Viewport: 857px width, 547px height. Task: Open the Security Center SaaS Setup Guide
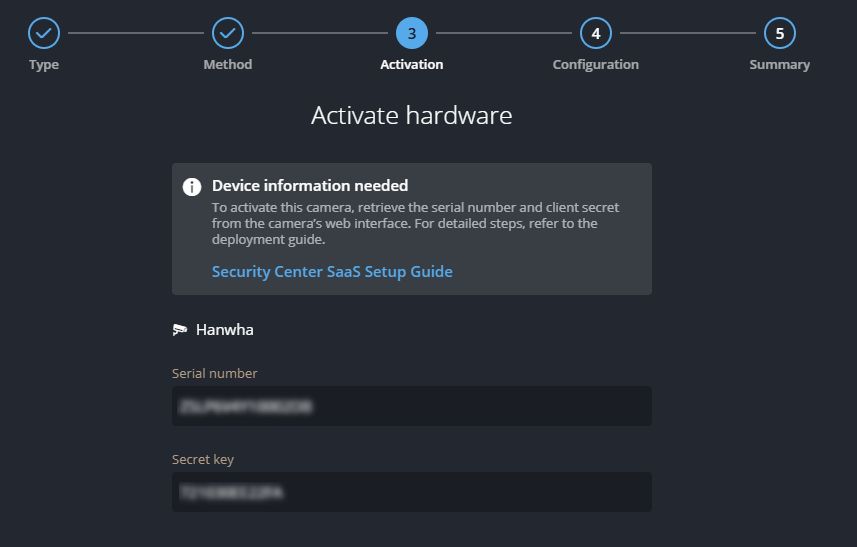click(x=332, y=272)
